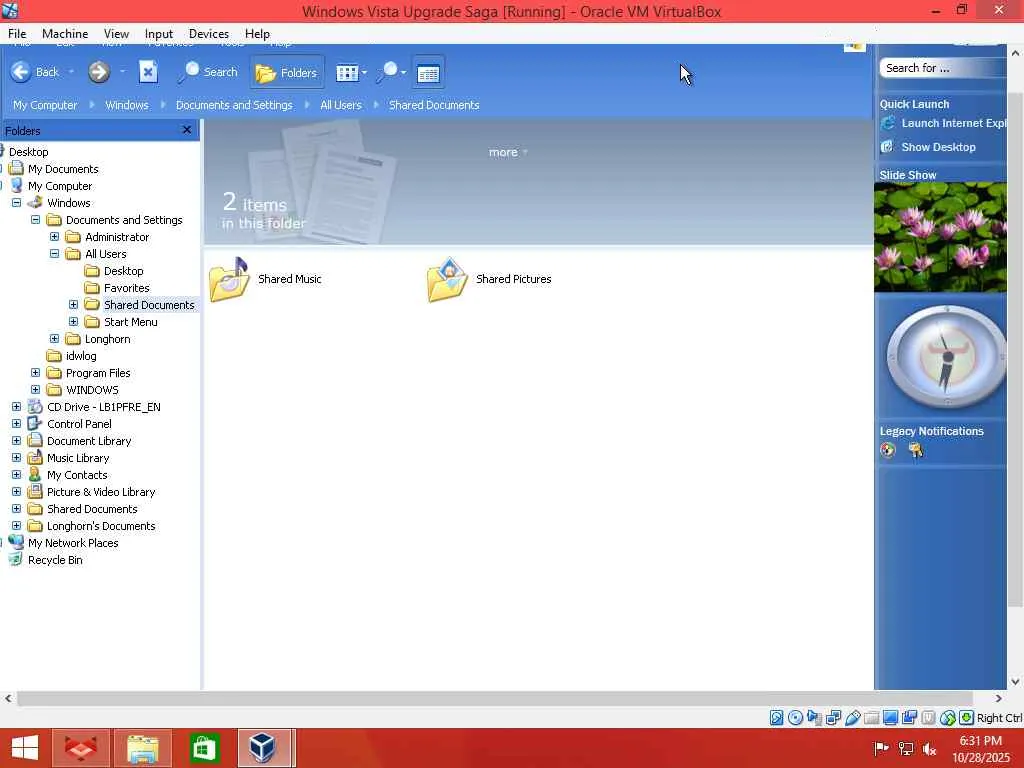Image resolution: width=1024 pixels, height=768 pixels.
Task: Collapse the Windows drive tree node
Action: (x=16, y=202)
